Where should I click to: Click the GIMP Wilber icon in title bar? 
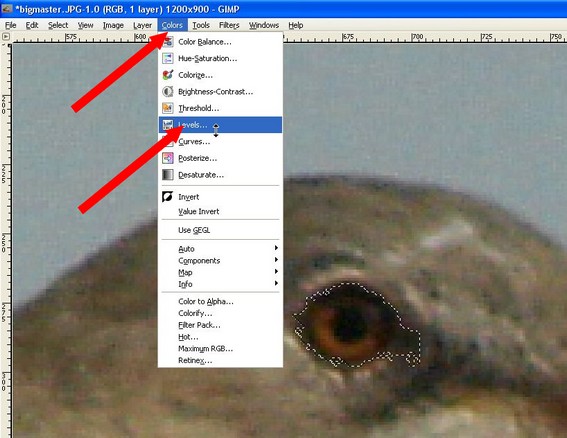(x=7, y=8)
